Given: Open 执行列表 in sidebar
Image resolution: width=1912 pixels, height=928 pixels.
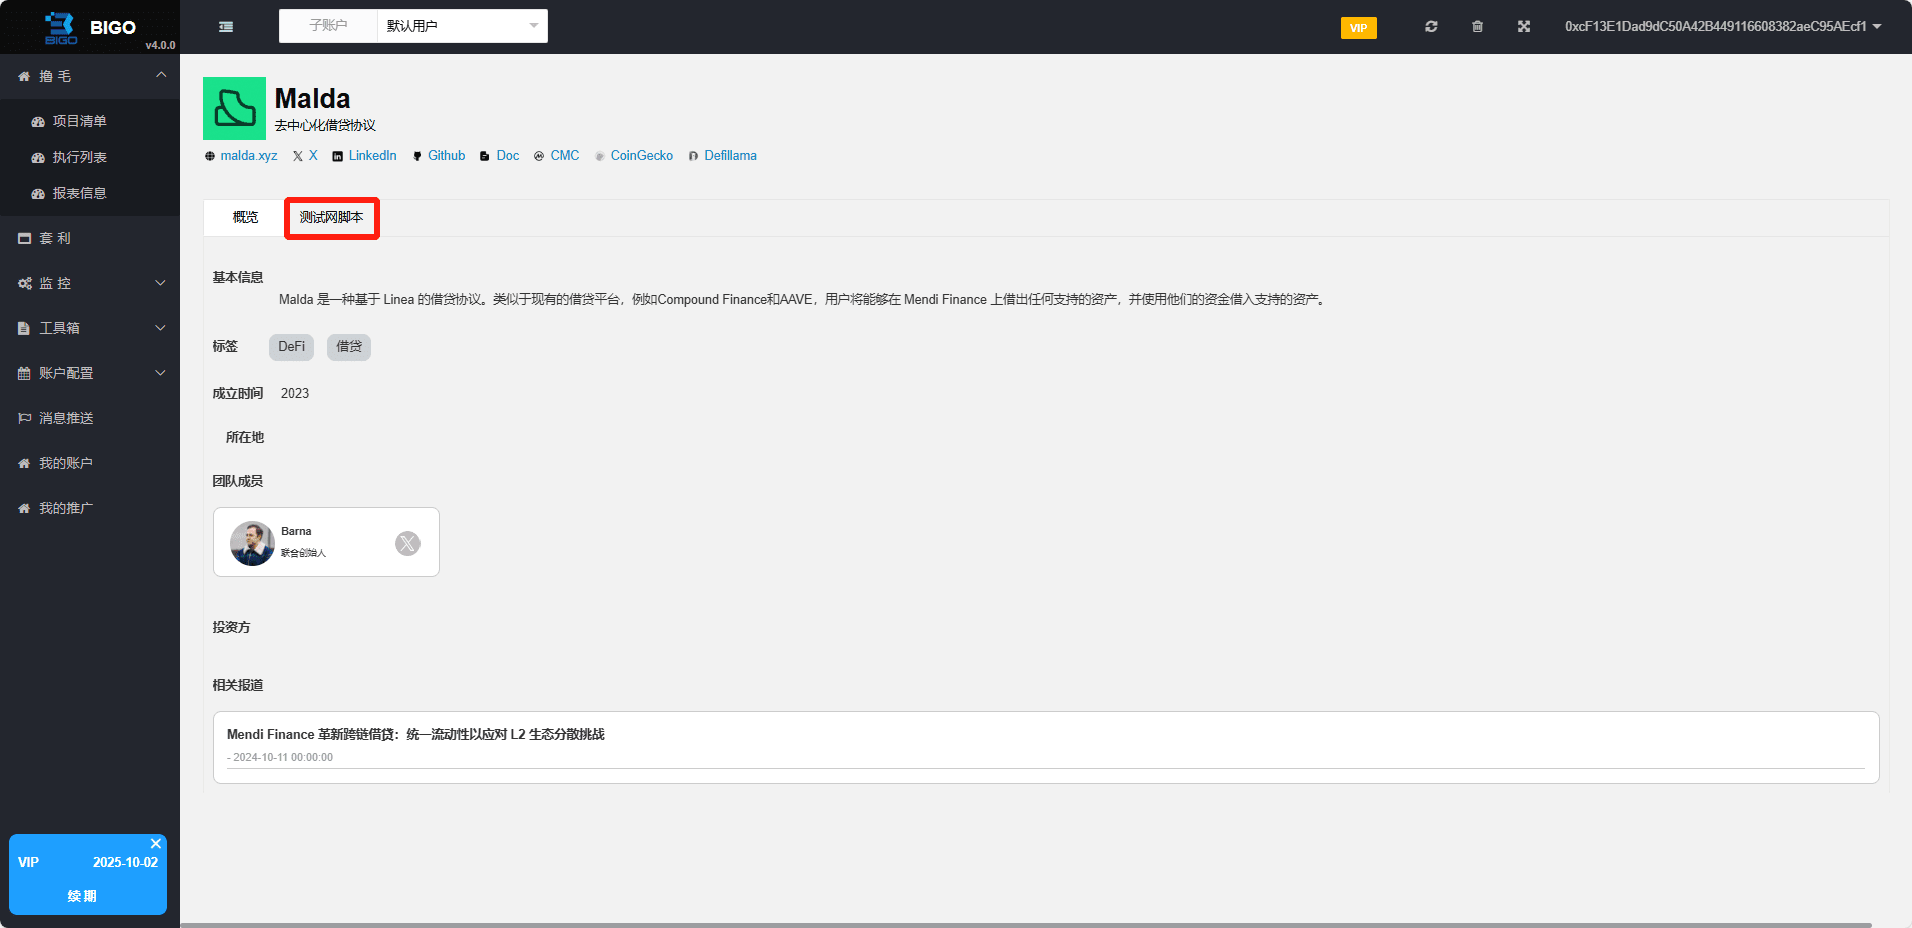Looking at the screenshot, I should pyautogui.click(x=80, y=157).
